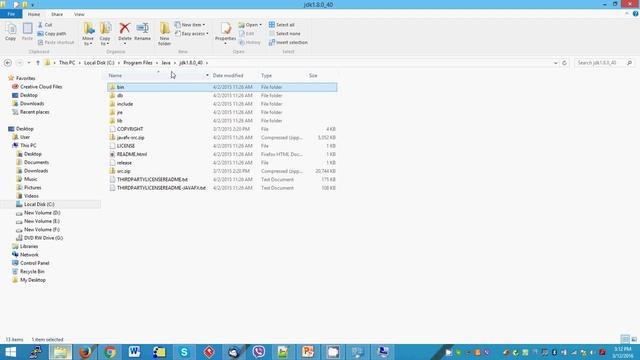
Task: Click Copy path in Clipboard group
Action: pos(52,33)
